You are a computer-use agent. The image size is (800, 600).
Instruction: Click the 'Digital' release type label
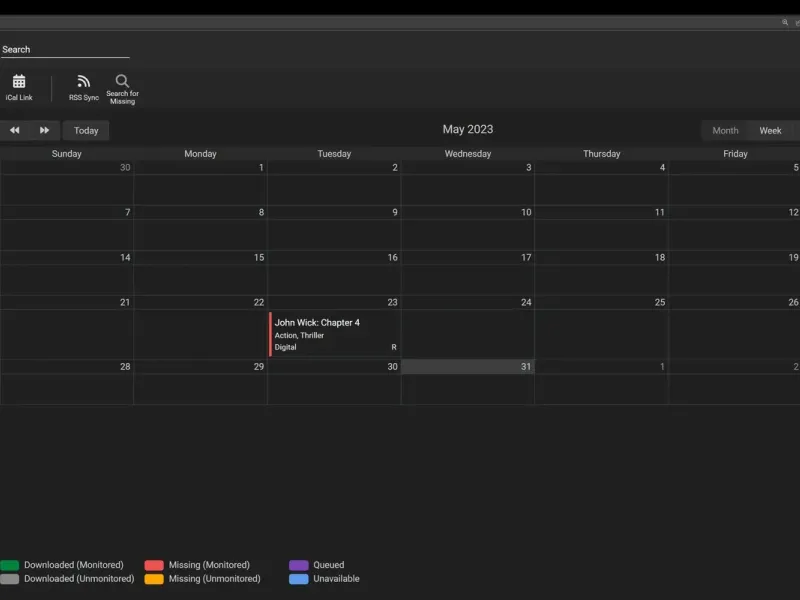tap(285, 347)
